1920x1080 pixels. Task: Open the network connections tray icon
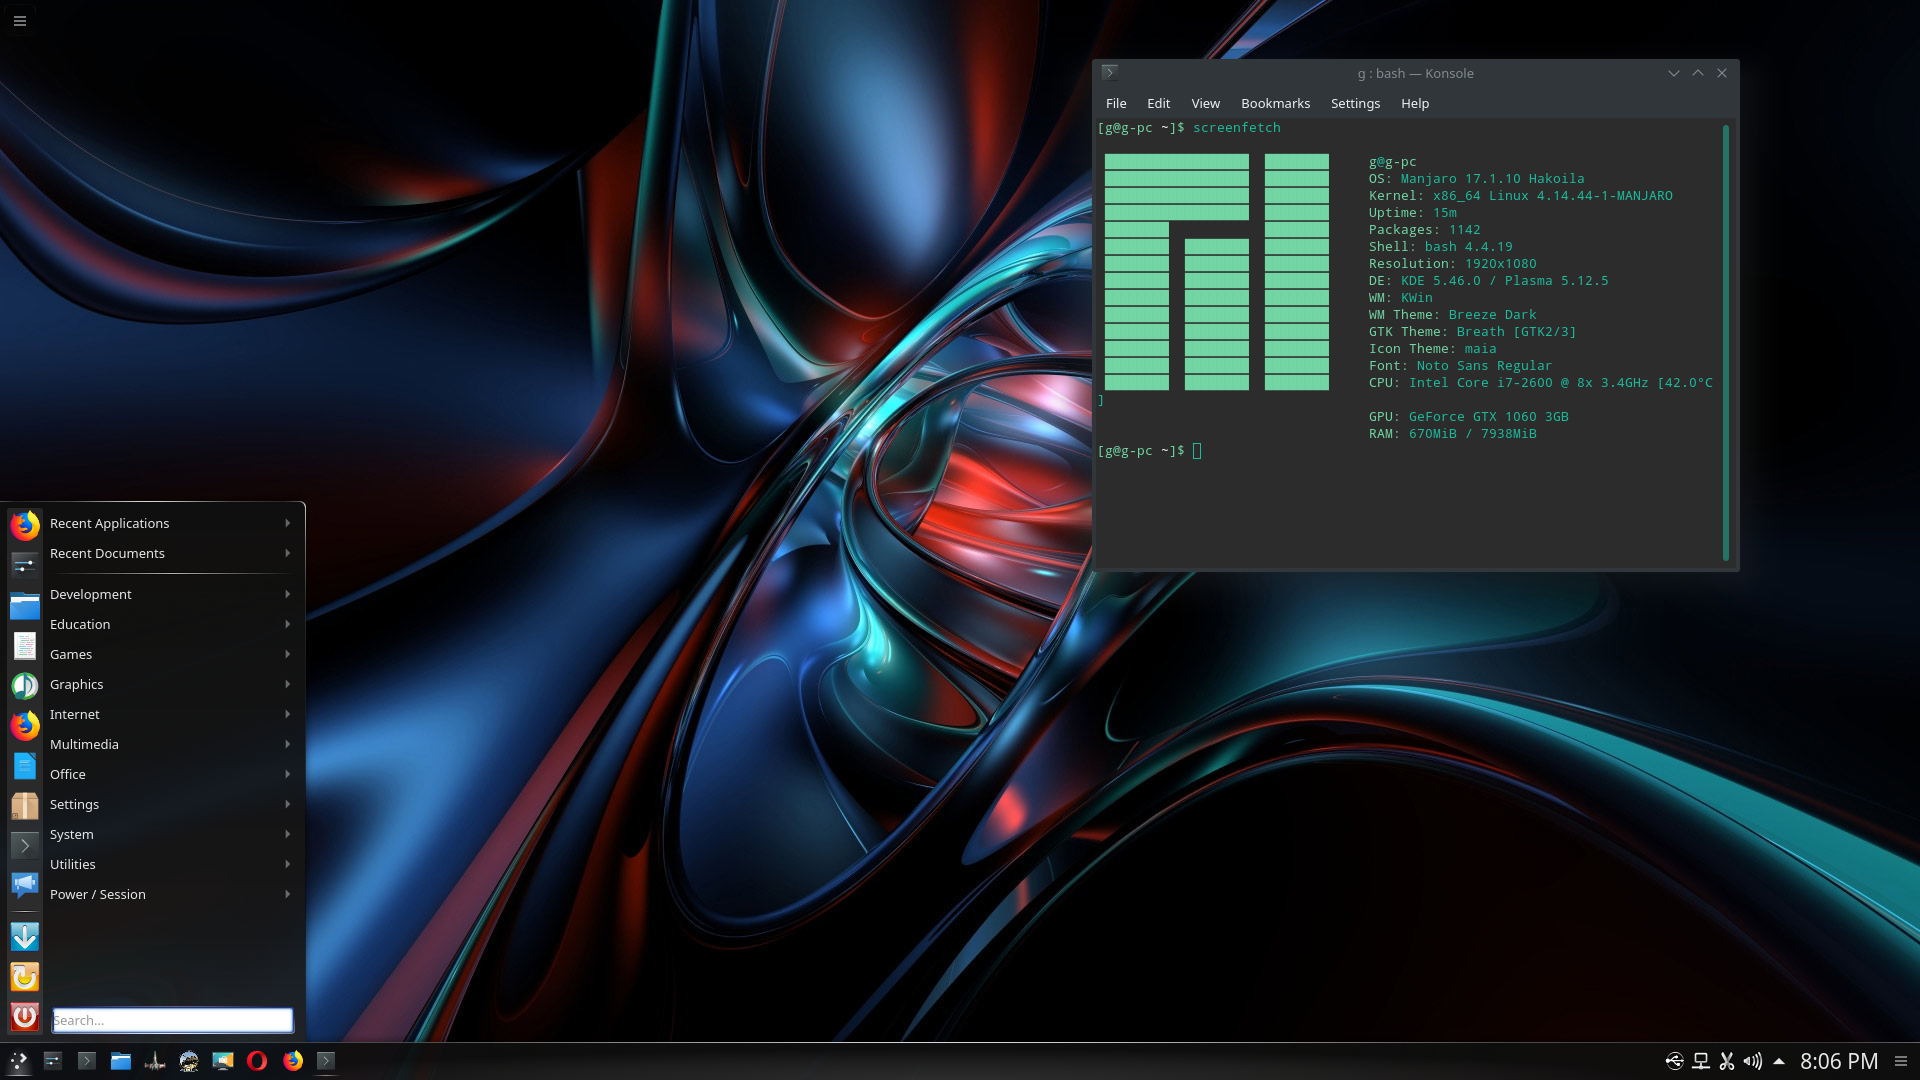[1701, 1061]
